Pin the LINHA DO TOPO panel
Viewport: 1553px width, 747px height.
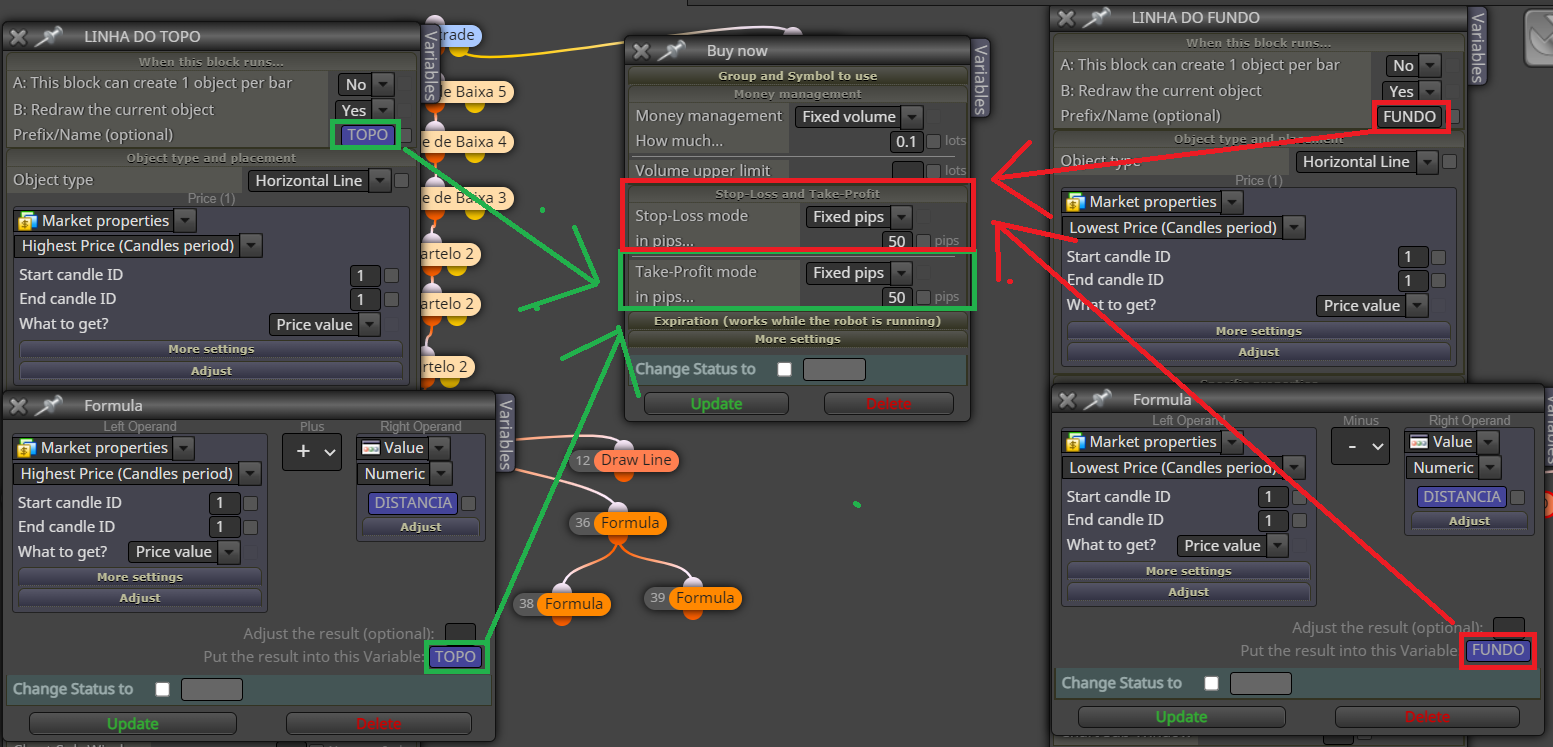tap(49, 37)
